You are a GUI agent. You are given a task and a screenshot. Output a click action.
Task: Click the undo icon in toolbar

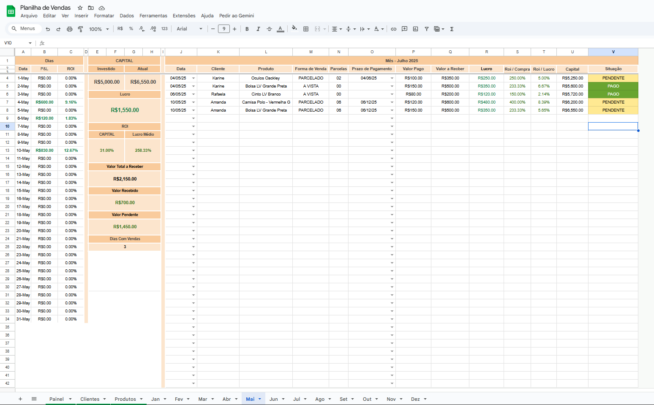point(47,29)
